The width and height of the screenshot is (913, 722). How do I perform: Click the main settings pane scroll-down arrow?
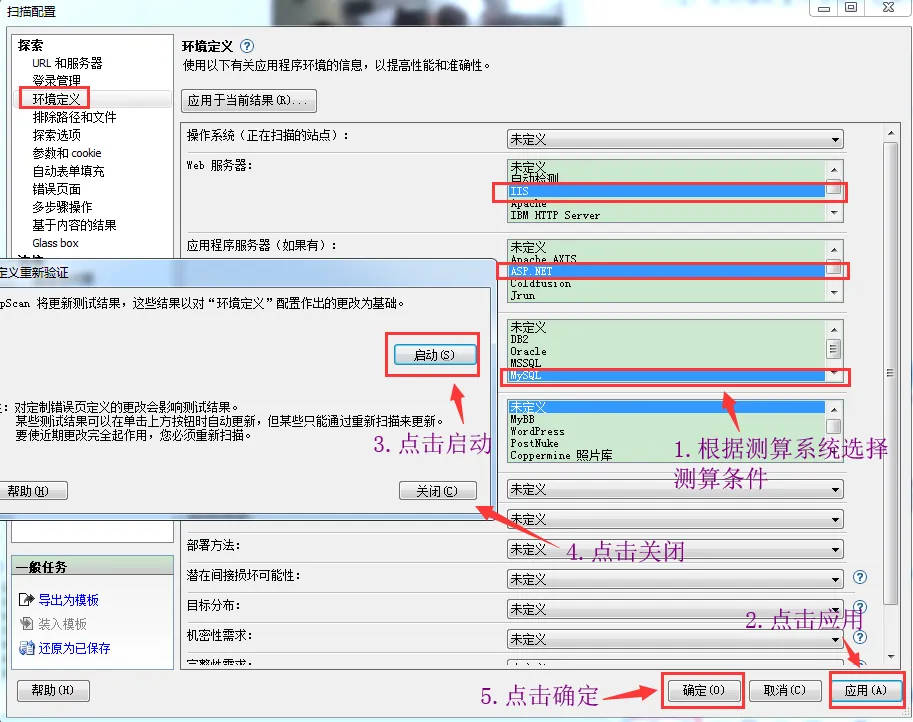tap(891, 656)
